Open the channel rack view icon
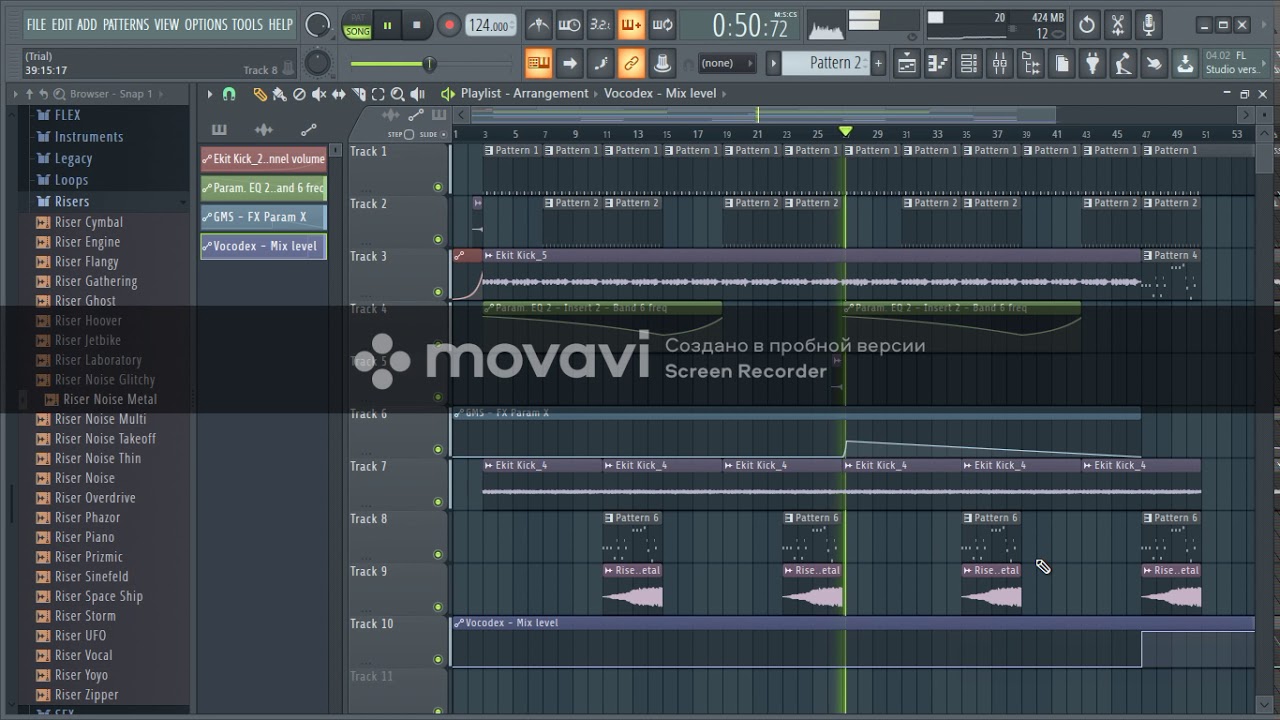Viewport: 1280px width, 720px height. [968, 64]
